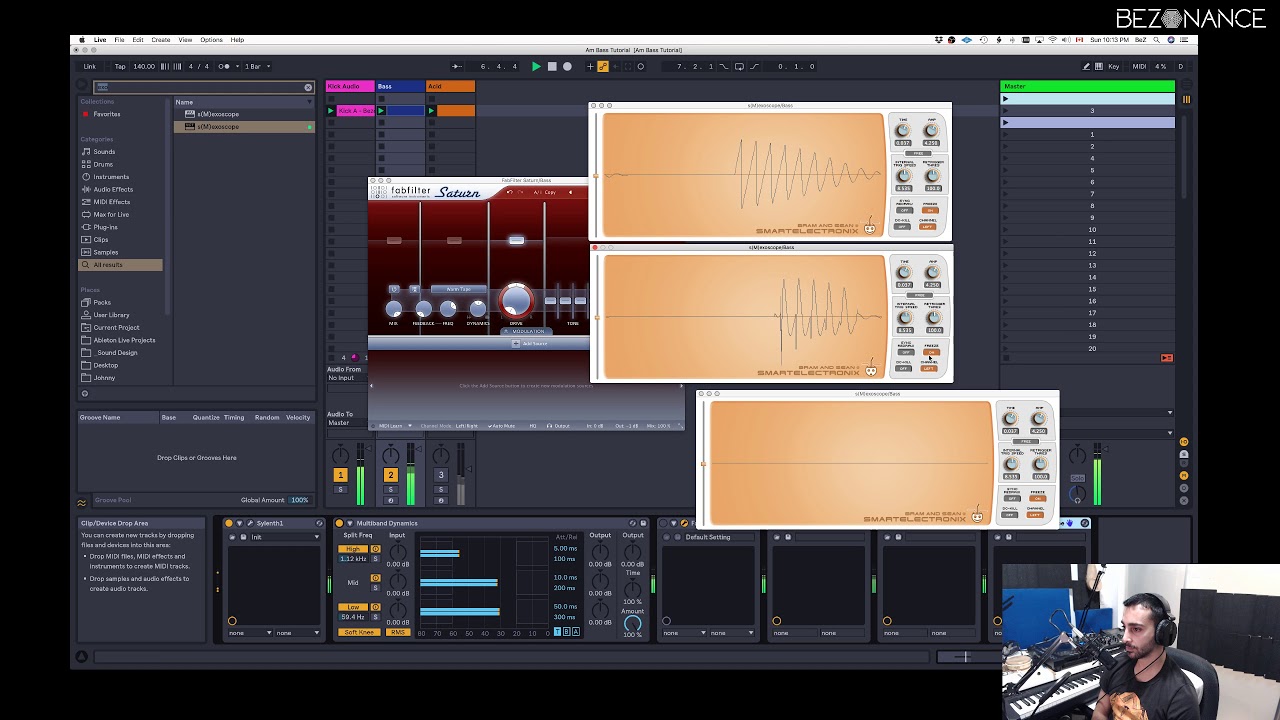Start playback with the Play button

[x=536, y=66]
